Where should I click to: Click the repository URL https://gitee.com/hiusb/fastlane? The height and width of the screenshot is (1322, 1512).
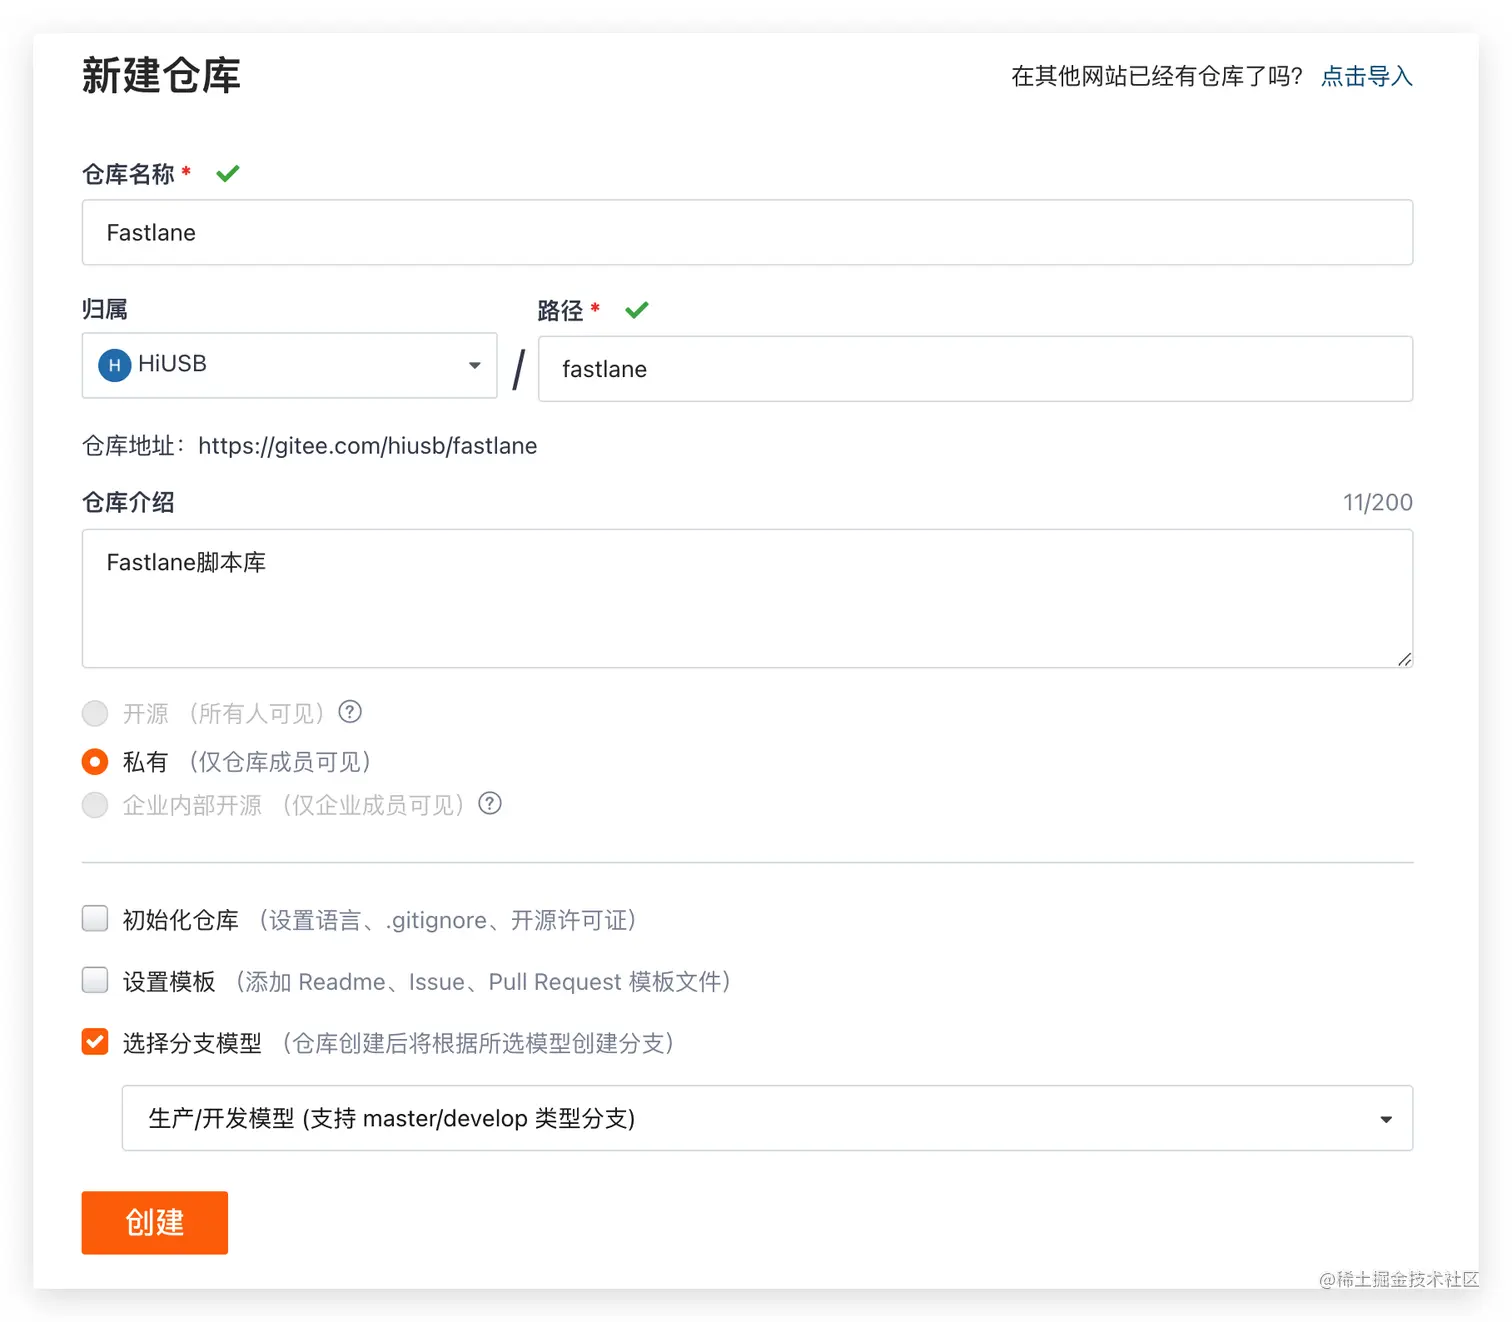[367, 446]
